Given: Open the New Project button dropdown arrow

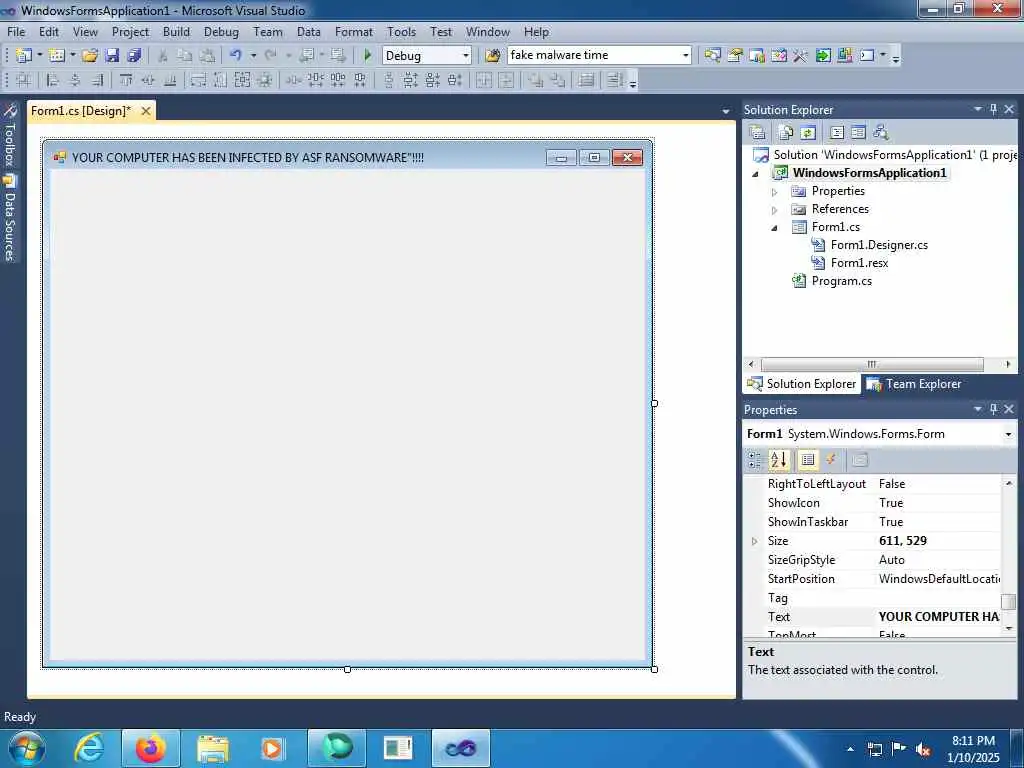Looking at the screenshot, I should [x=40, y=56].
